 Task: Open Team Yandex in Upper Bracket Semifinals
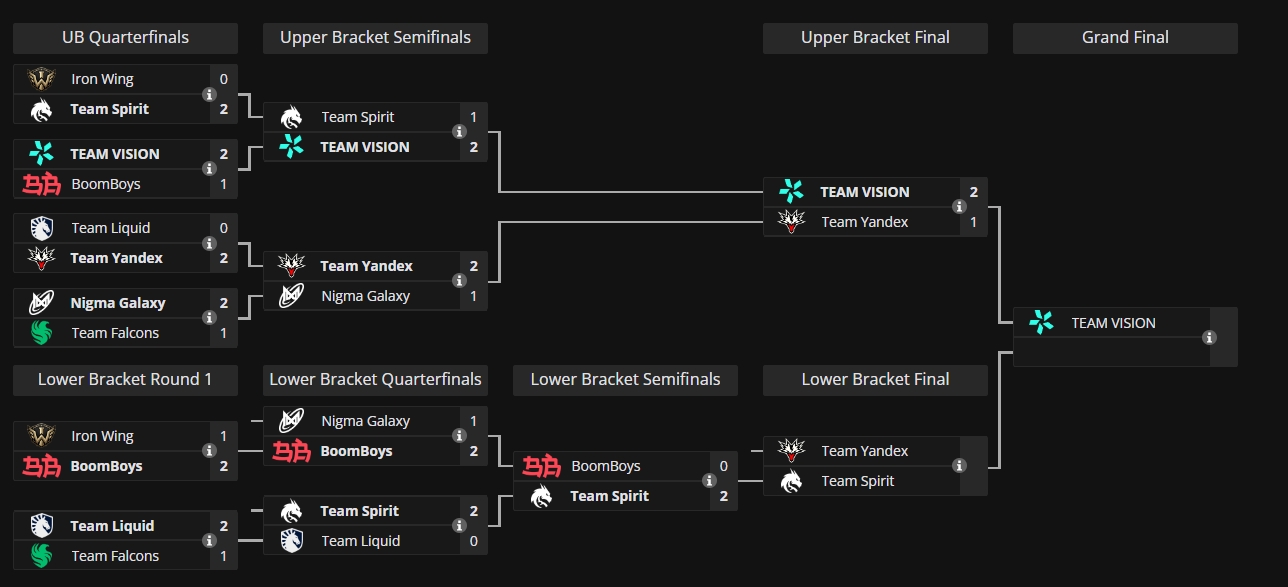click(x=366, y=266)
